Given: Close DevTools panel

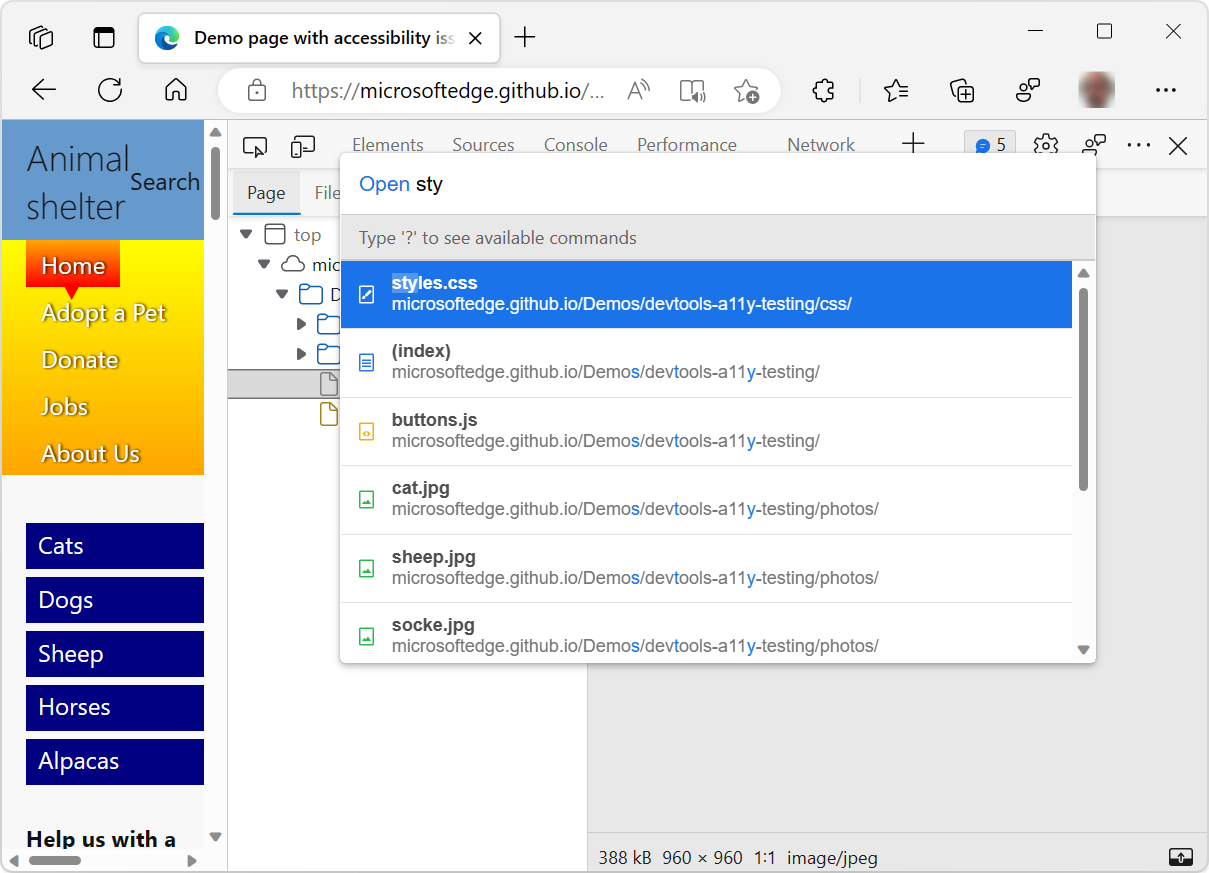Looking at the screenshot, I should [x=1178, y=146].
